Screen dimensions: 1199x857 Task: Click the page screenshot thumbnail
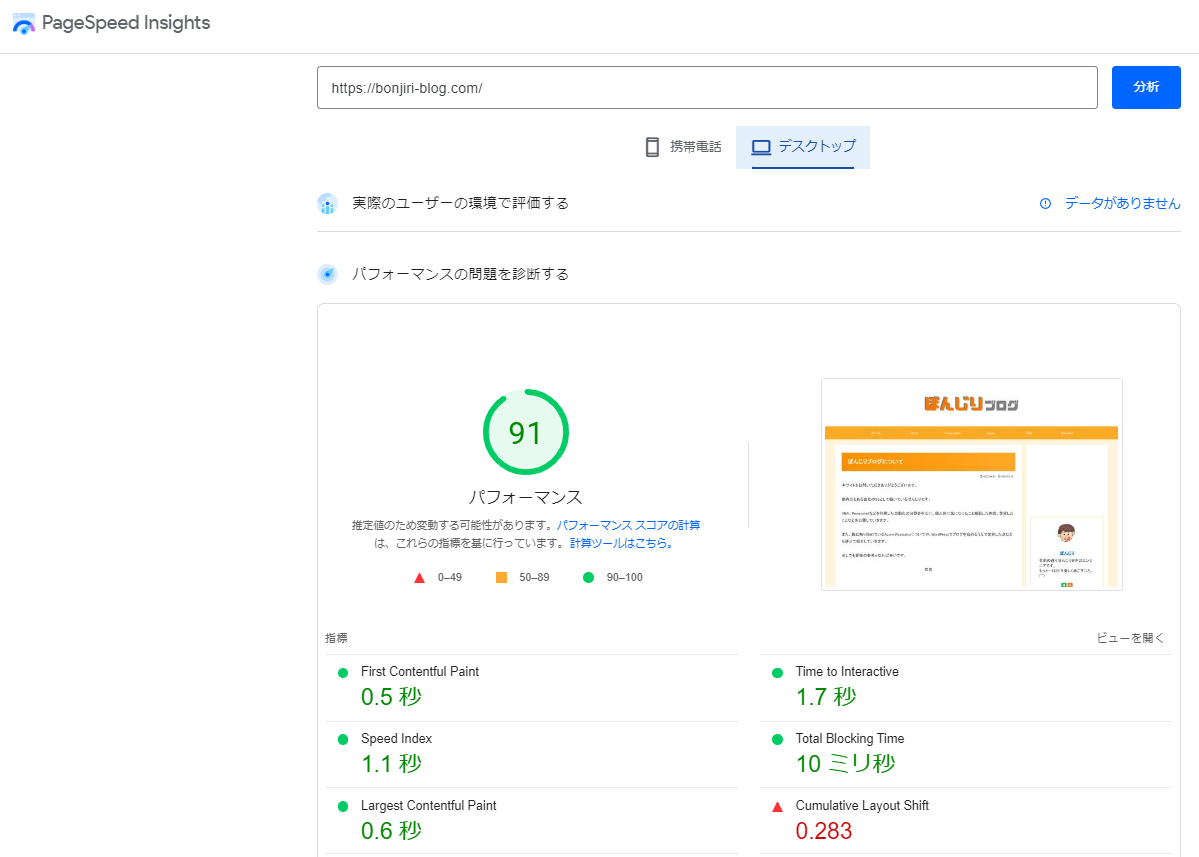(971, 484)
